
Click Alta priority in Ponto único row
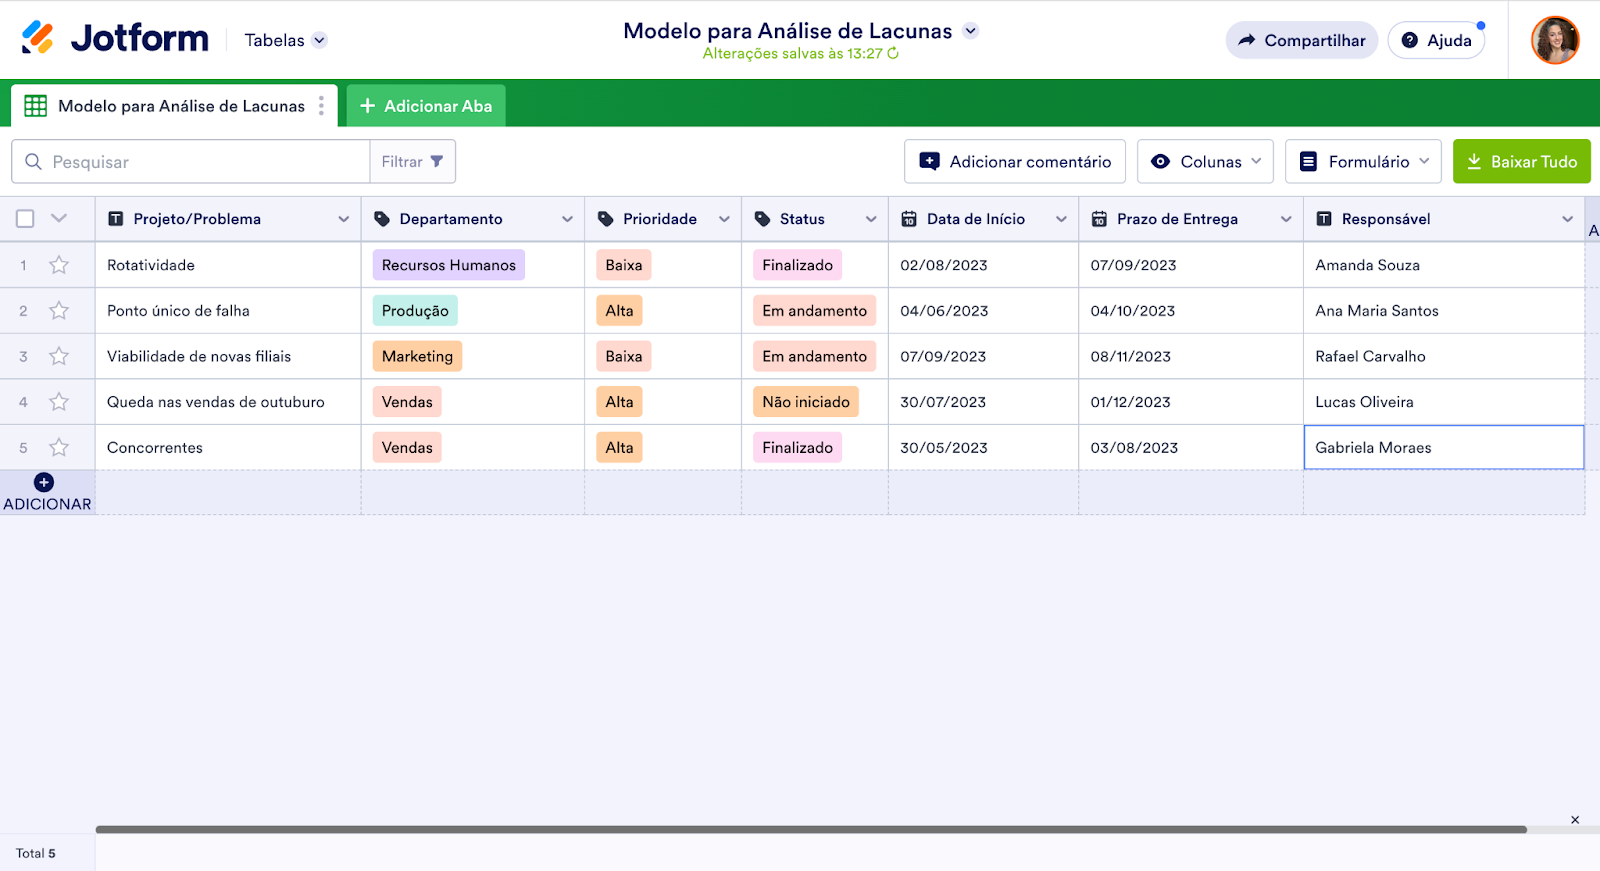point(619,311)
